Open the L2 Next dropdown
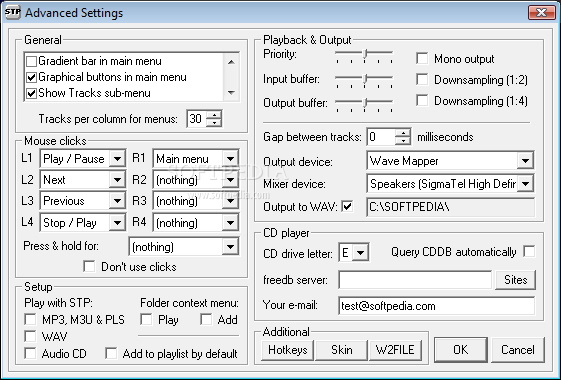 [117, 180]
